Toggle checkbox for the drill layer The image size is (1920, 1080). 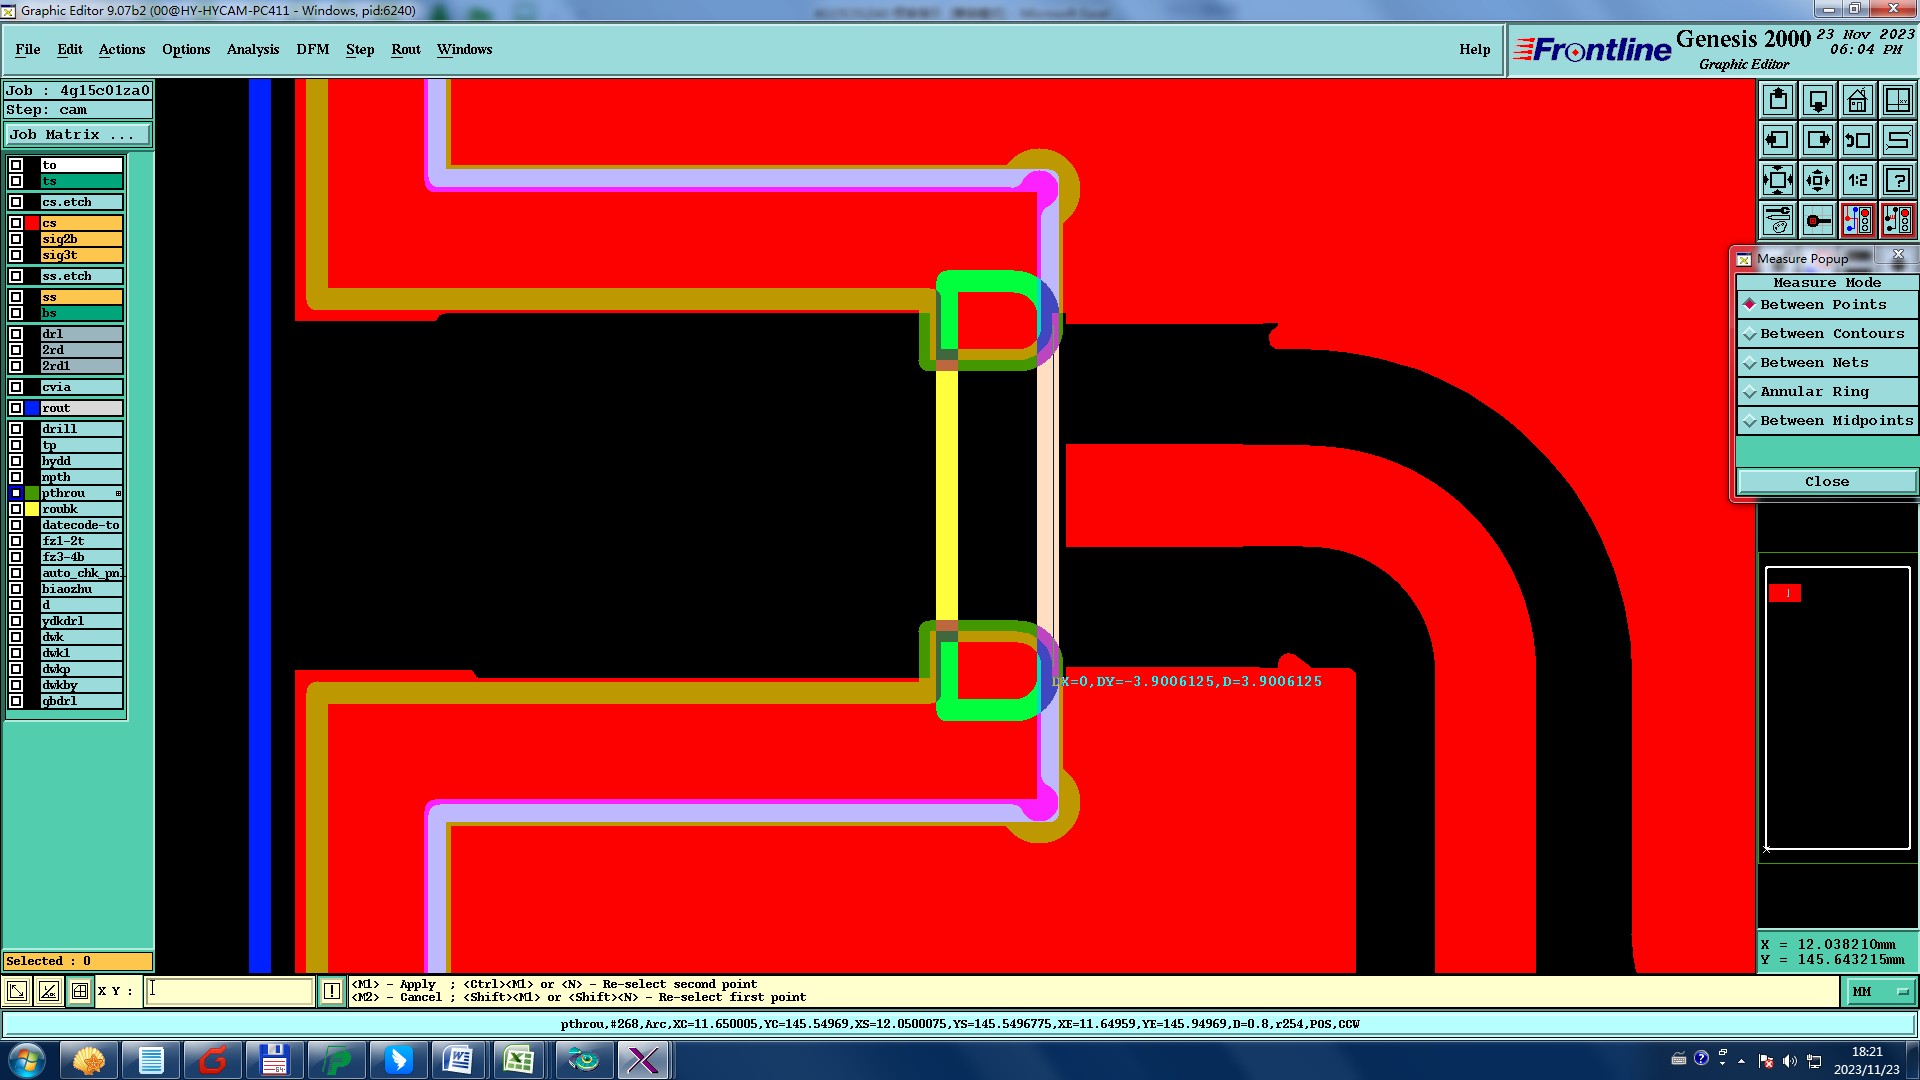[x=16, y=429]
